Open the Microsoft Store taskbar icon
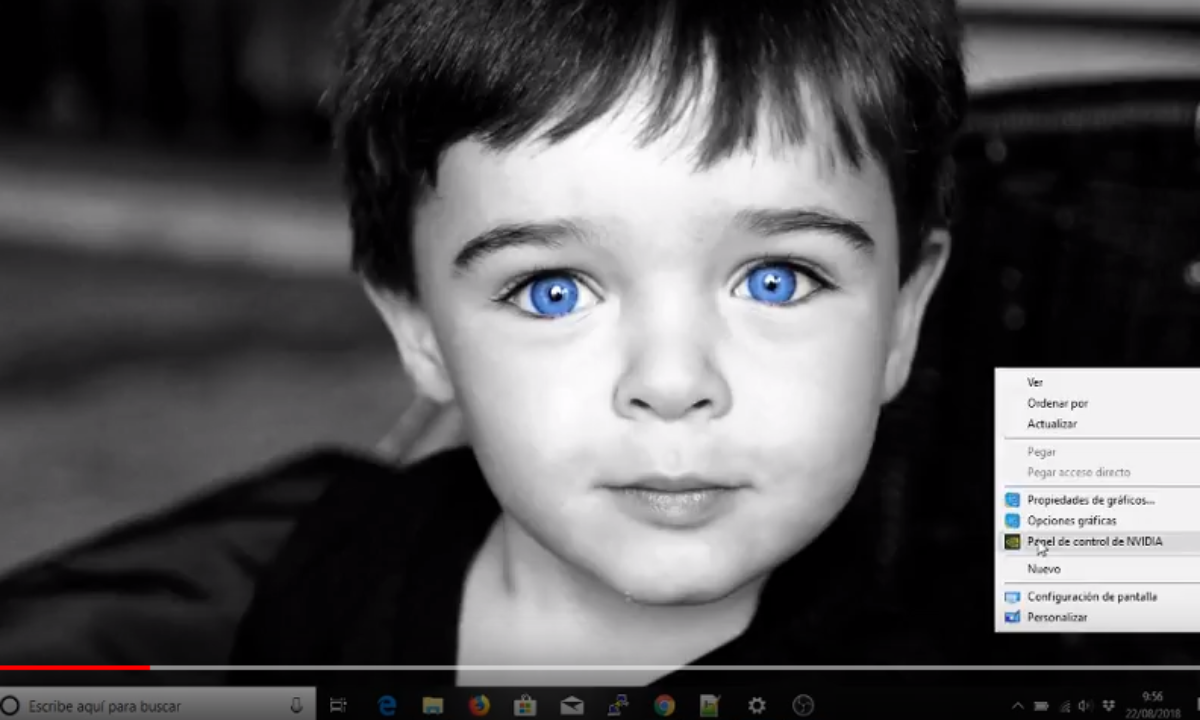This screenshot has width=1200, height=720. point(525,705)
